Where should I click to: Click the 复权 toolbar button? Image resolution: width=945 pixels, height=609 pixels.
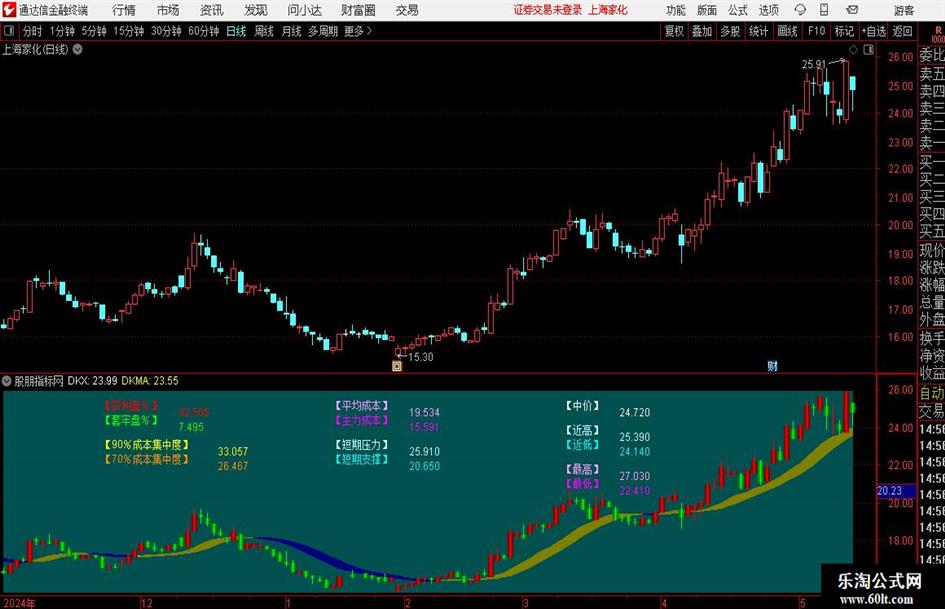pos(674,31)
